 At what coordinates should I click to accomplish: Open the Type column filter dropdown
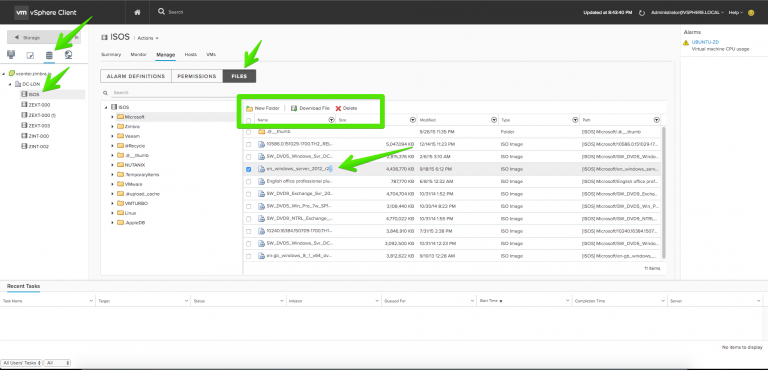[x=575, y=120]
